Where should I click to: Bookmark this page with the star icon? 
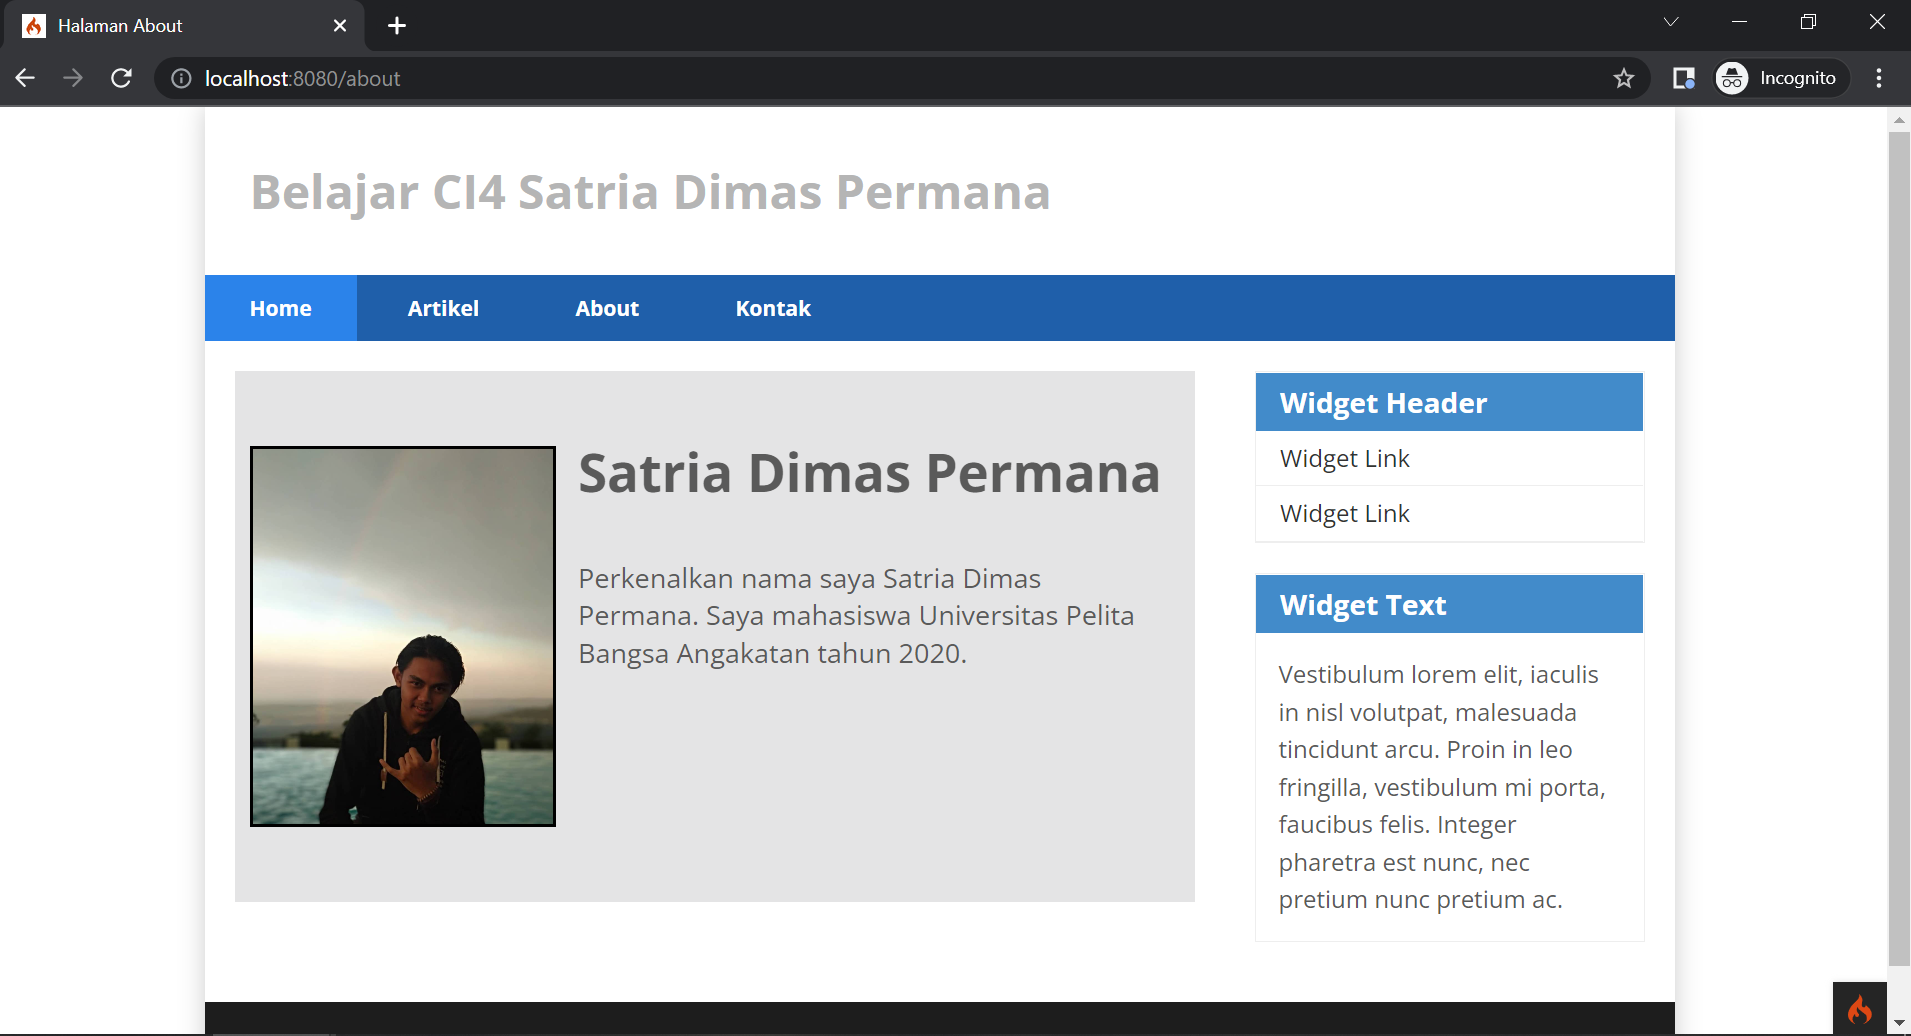pos(1623,78)
